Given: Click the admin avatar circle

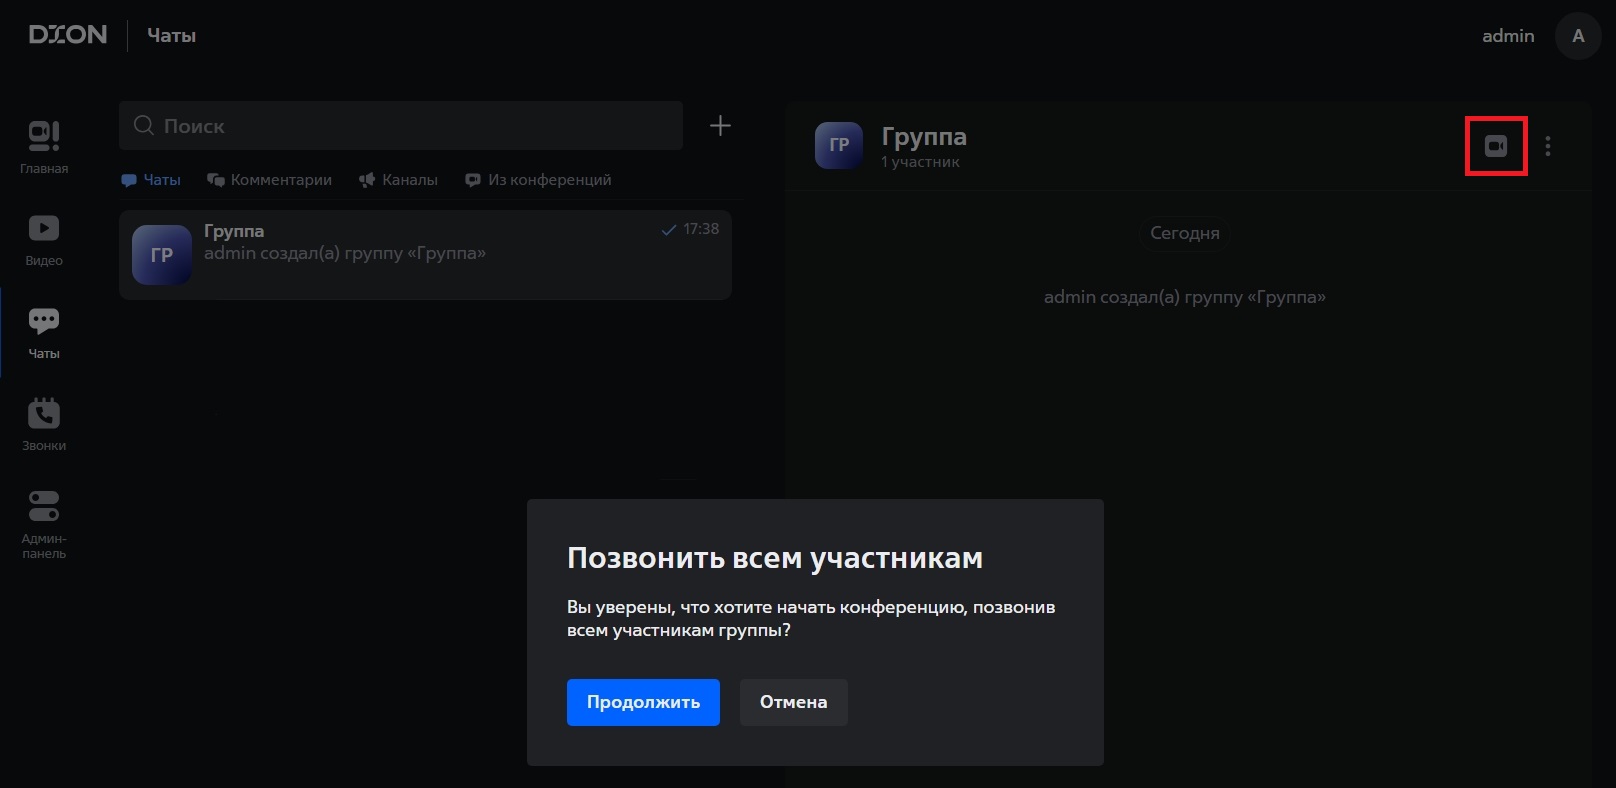Looking at the screenshot, I should click(x=1578, y=36).
